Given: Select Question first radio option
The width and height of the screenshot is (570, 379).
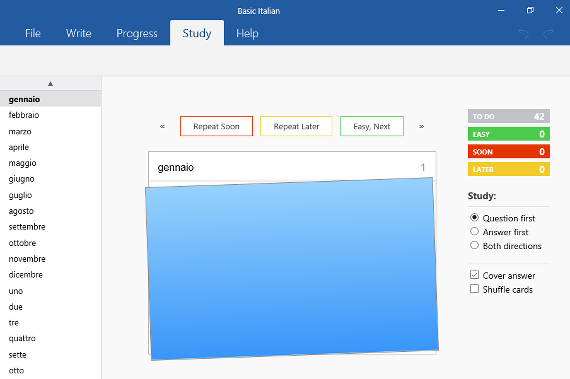Looking at the screenshot, I should pos(474,218).
